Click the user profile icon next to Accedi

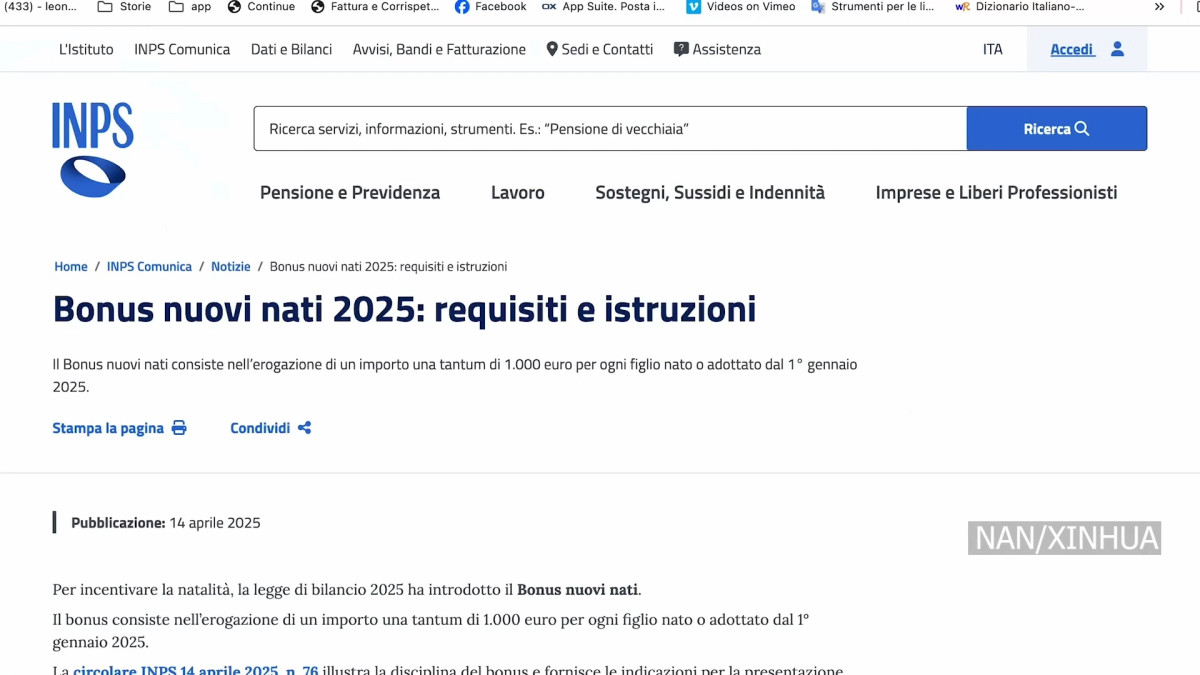(x=1117, y=49)
